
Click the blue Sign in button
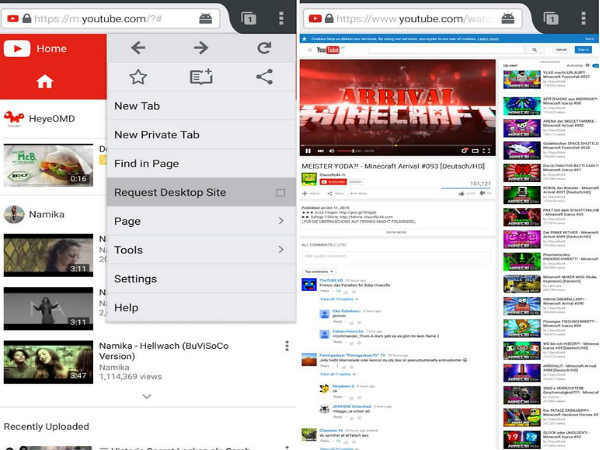click(583, 50)
